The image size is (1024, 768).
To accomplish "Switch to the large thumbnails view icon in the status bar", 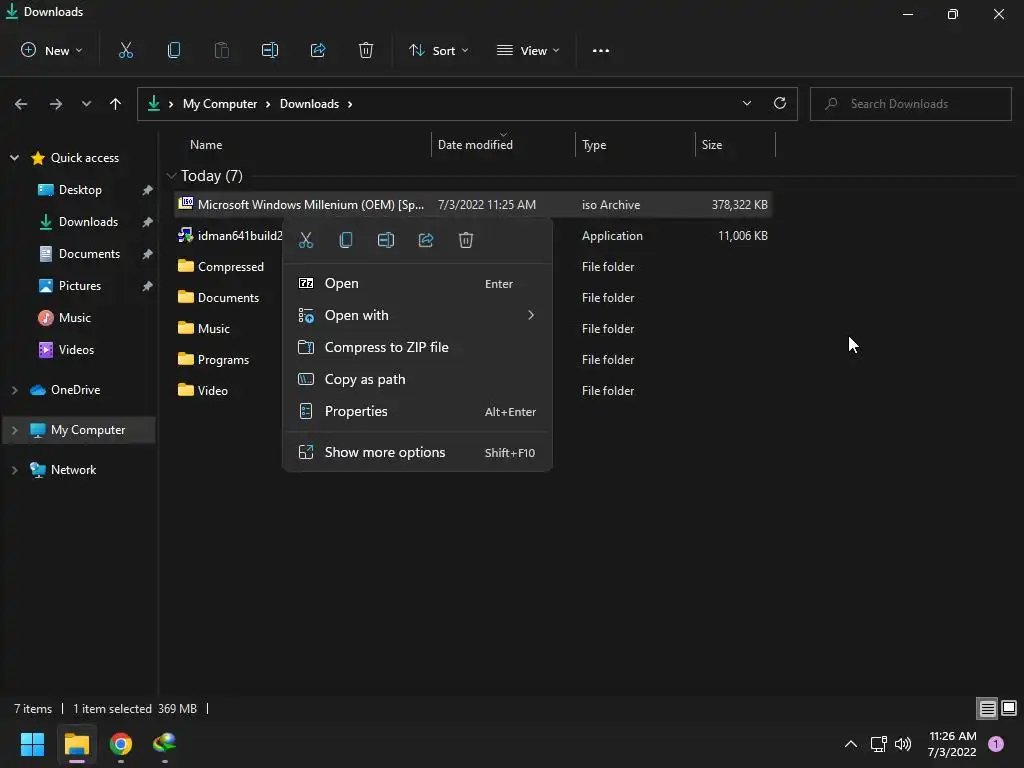I will (x=1009, y=708).
